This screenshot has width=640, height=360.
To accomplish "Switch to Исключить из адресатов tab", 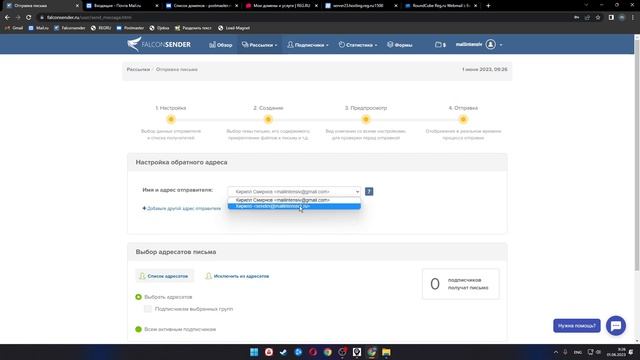I will click(x=237, y=276).
